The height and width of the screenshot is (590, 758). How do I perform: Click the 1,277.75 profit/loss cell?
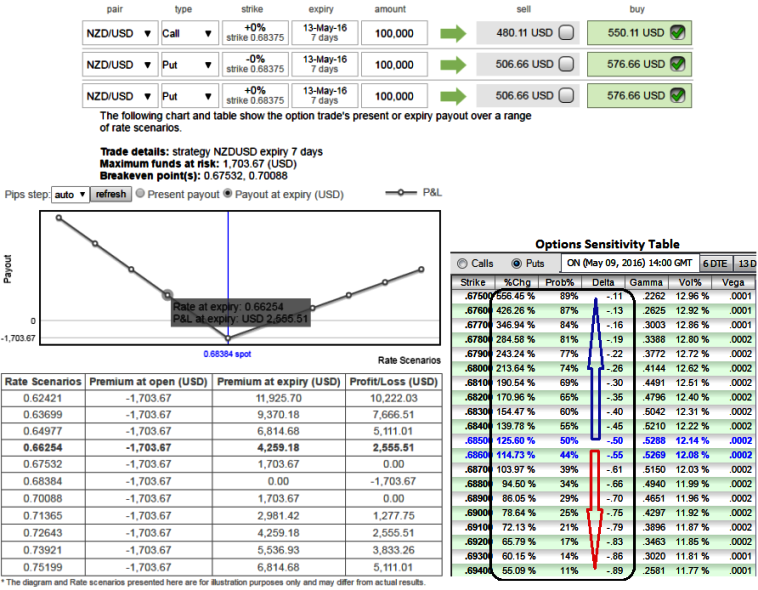click(x=394, y=516)
